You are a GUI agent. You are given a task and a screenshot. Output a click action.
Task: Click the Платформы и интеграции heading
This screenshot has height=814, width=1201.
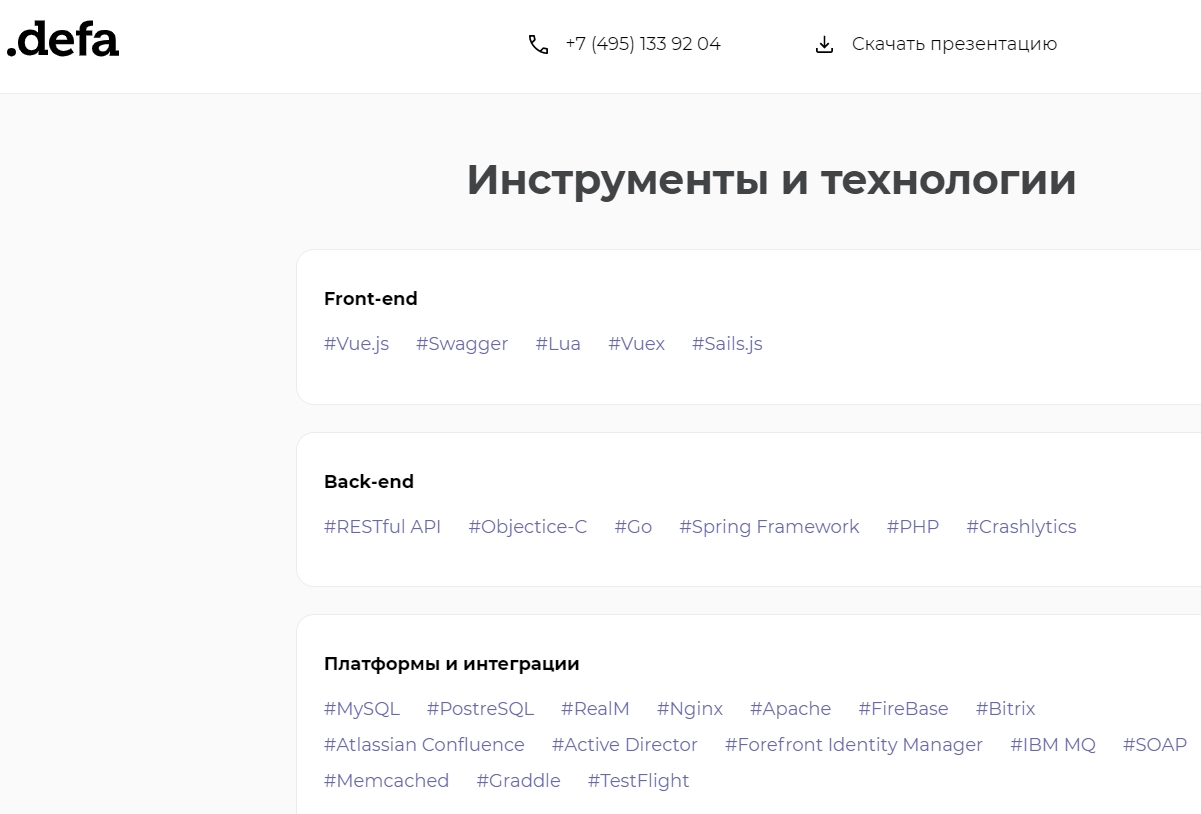point(452,664)
